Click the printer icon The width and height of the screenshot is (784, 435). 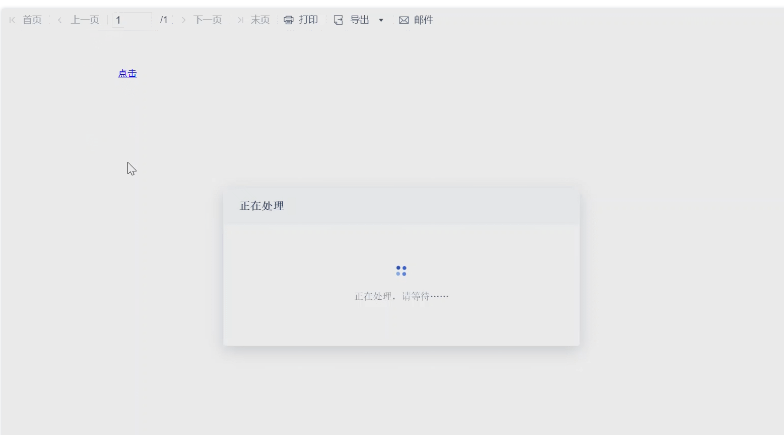[x=288, y=20]
